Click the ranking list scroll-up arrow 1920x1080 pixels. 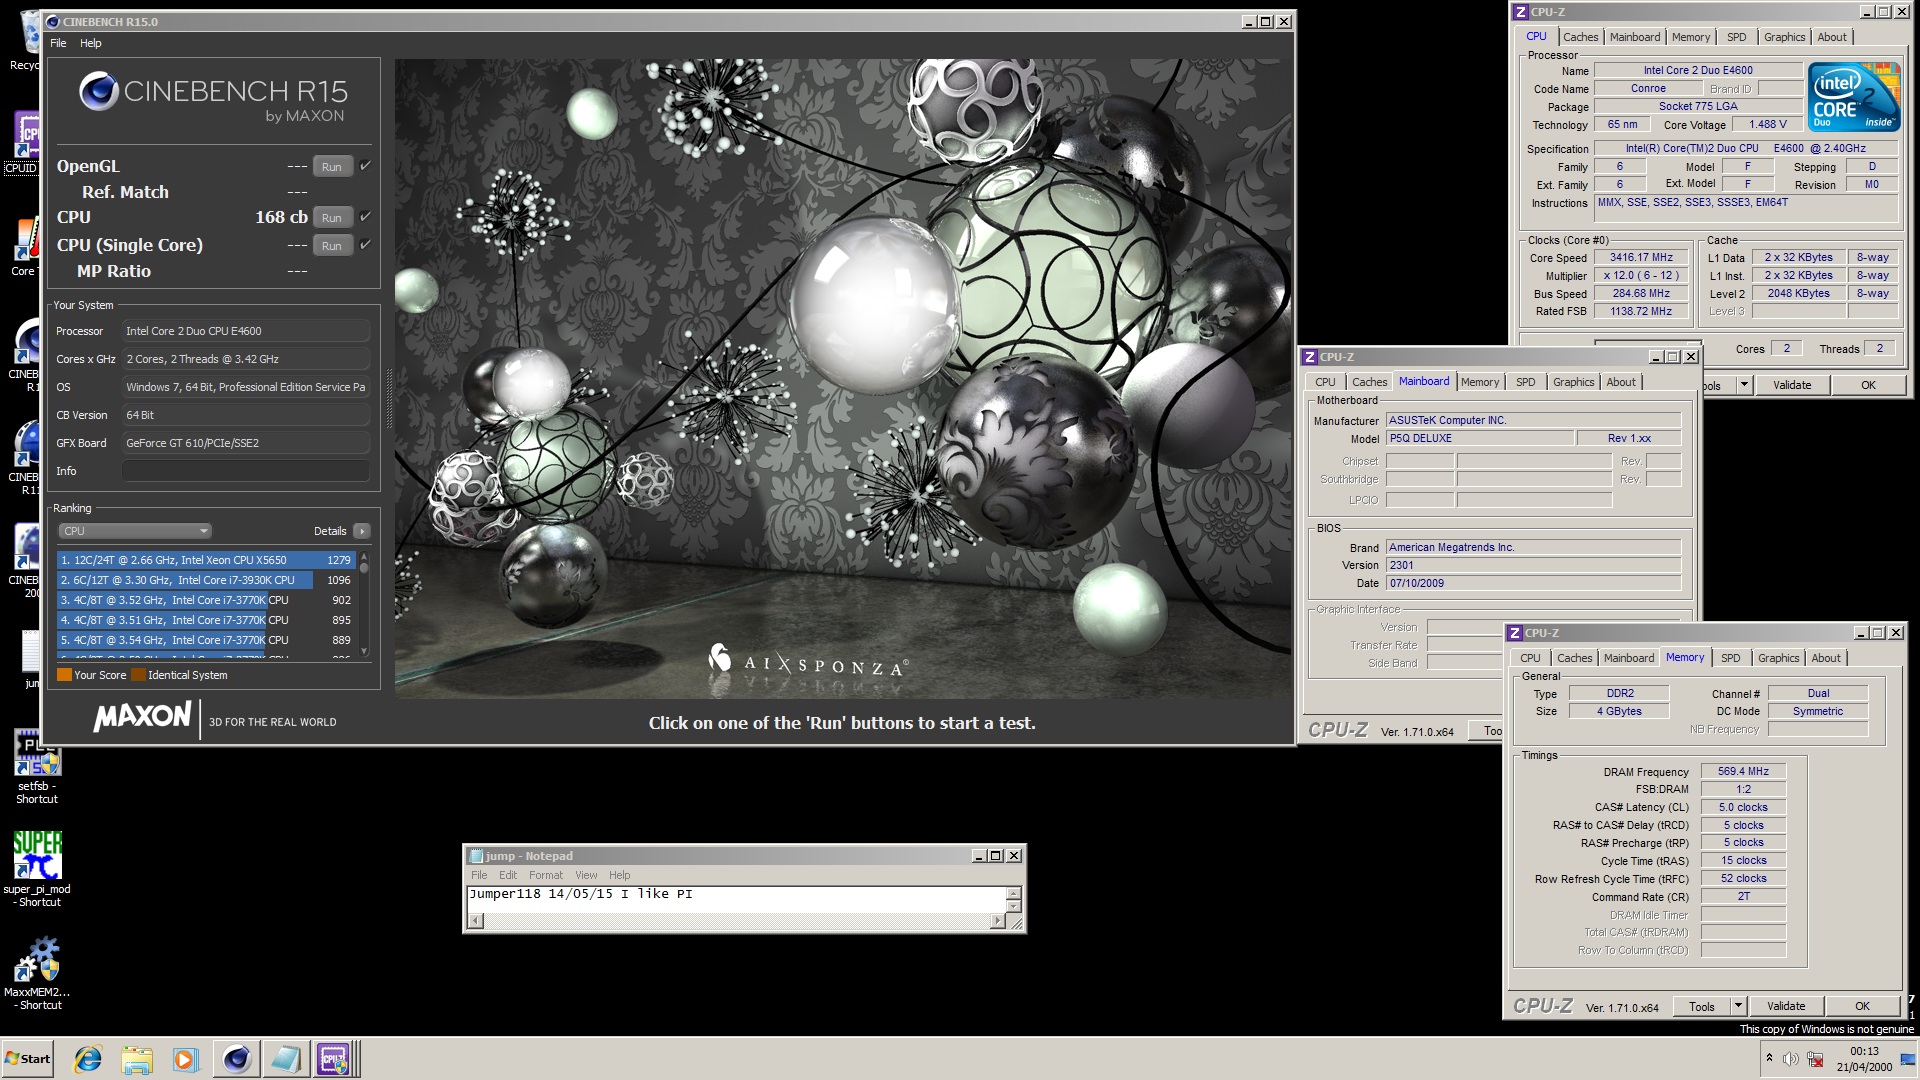tap(364, 556)
